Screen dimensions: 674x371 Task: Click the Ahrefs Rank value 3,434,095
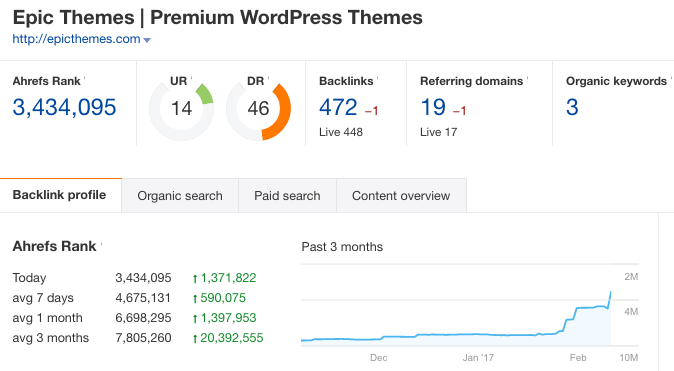tap(64, 107)
